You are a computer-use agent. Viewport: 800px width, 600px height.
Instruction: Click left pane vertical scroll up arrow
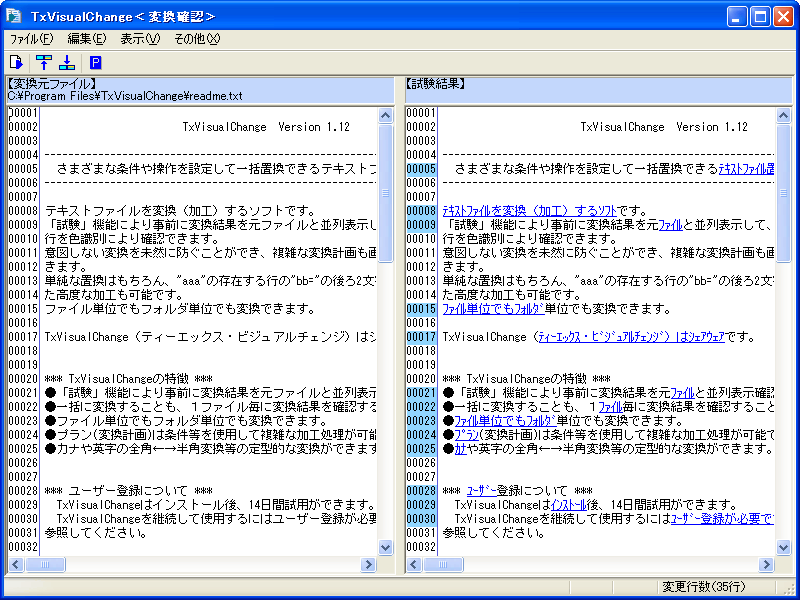click(386, 116)
